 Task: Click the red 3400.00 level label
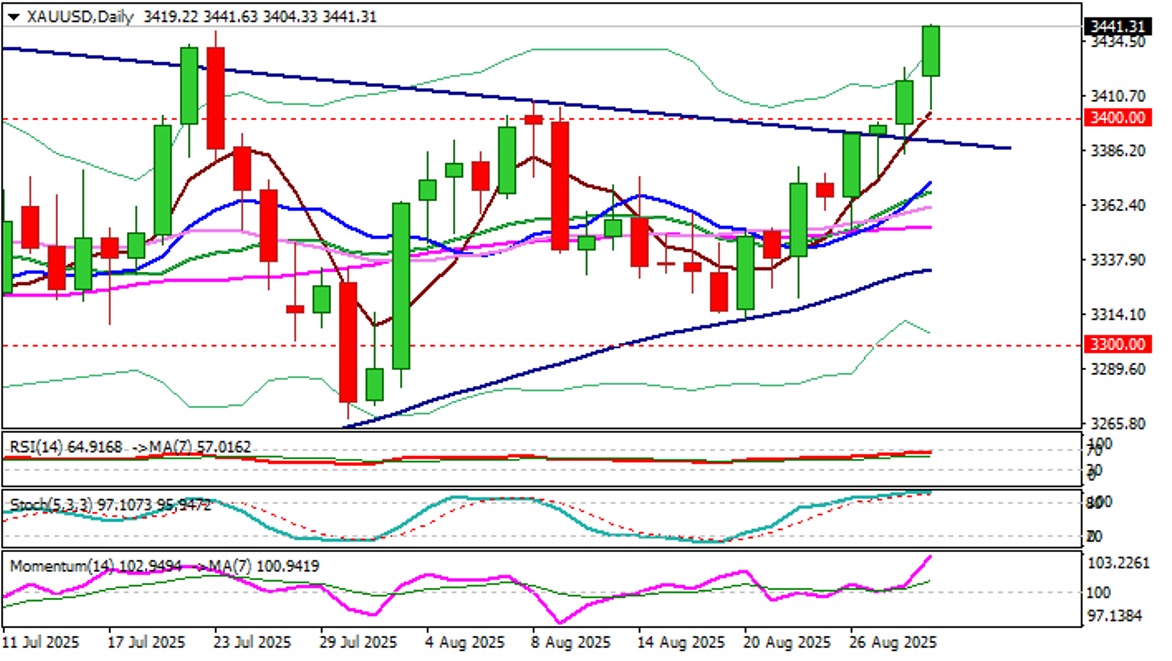[1117, 118]
